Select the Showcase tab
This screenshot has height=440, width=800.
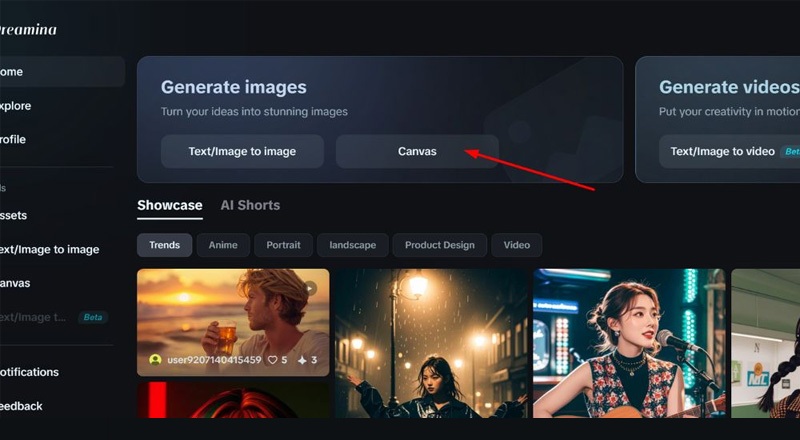point(169,205)
